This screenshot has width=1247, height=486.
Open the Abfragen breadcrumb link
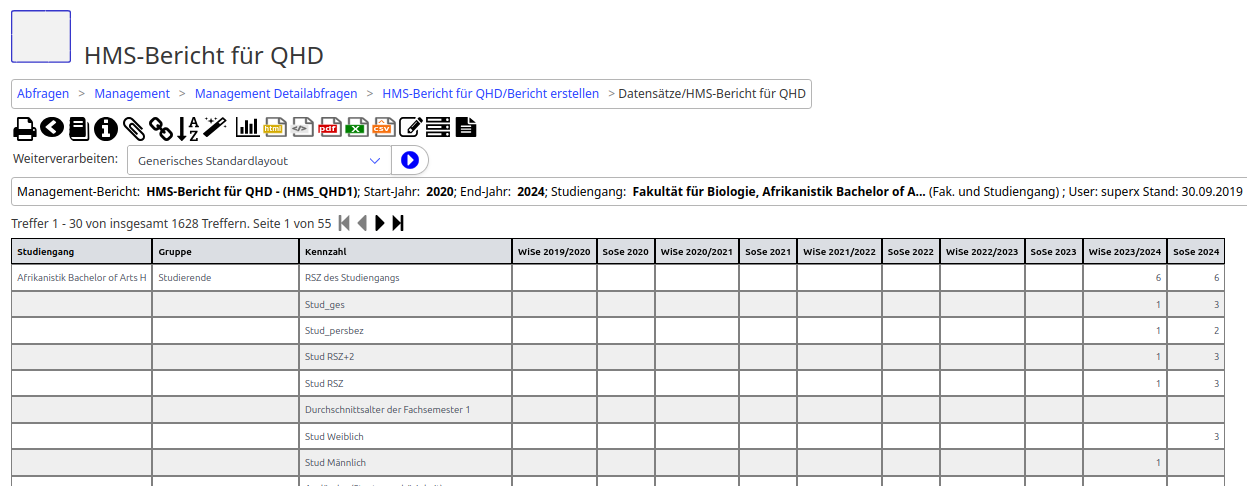coord(43,94)
